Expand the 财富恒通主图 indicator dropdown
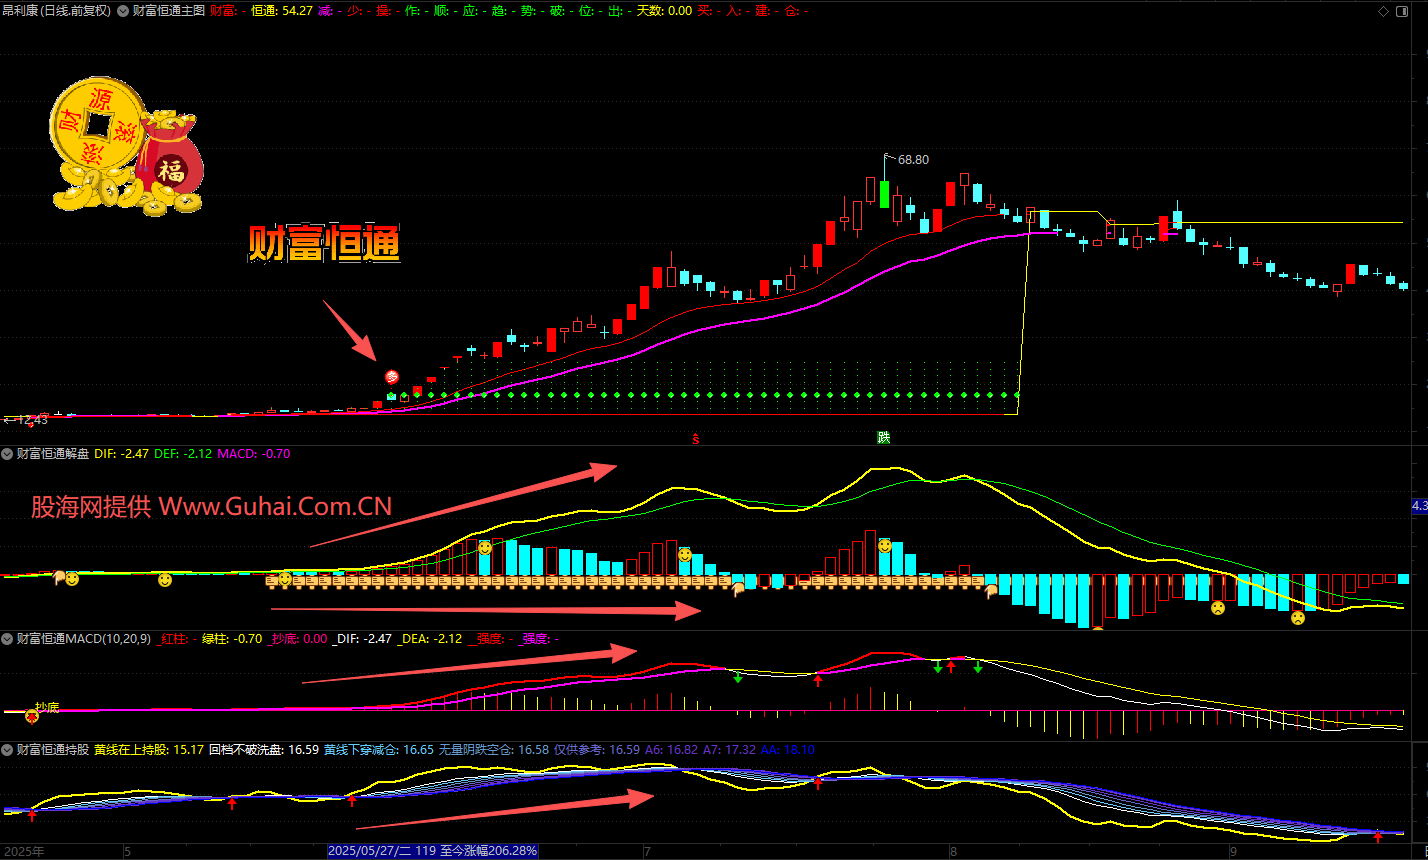Image resolution: width=1428 pixels, height=860 pixels. [123, 11]
